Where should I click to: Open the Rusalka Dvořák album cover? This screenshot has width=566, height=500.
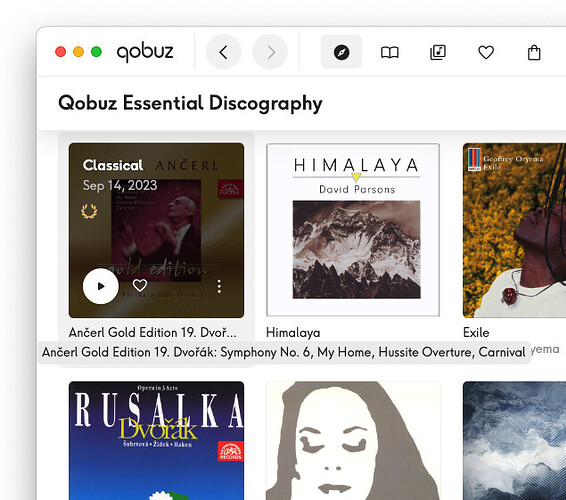[156, 440]
